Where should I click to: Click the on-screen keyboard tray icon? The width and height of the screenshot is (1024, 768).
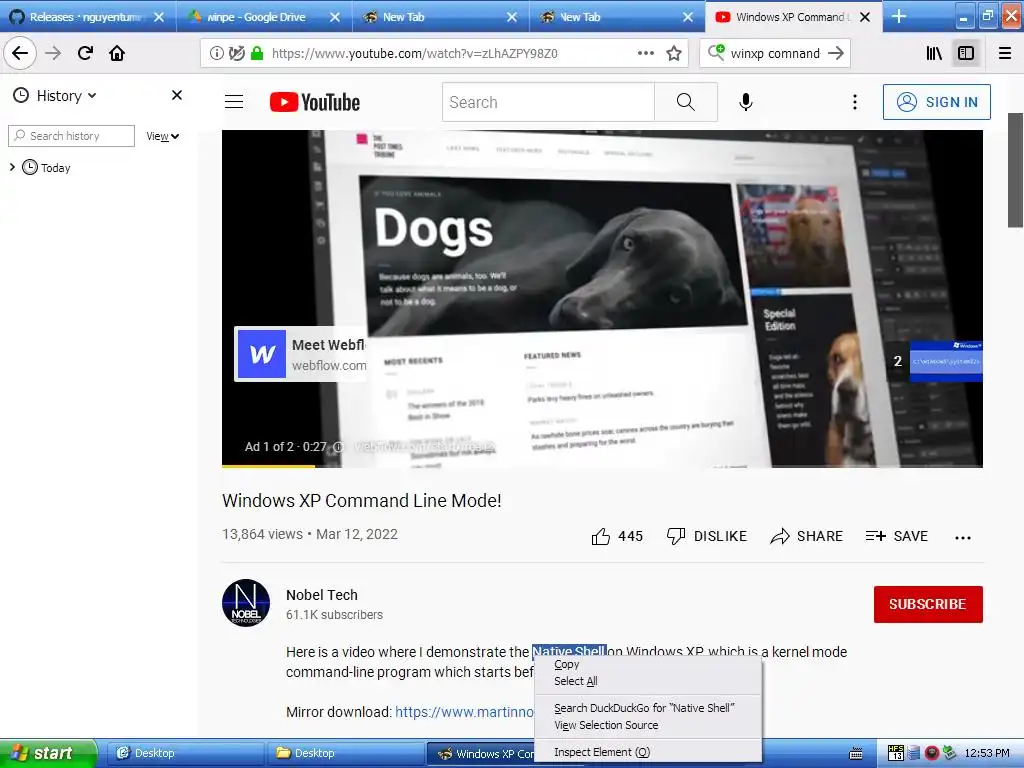[x=856, y=754]
